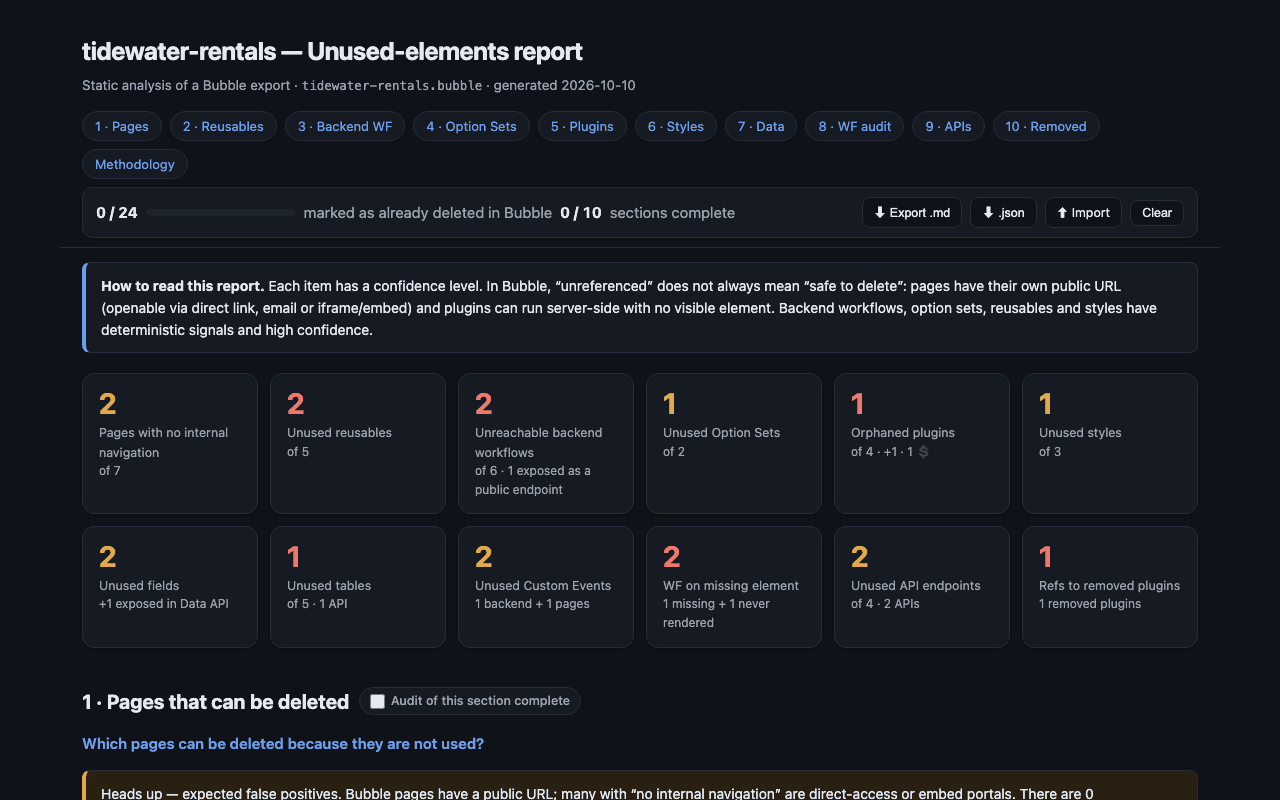1280x800 pixels.
Task: Click the paid-plugin dollar icon
Action: (x=923, y=452)
